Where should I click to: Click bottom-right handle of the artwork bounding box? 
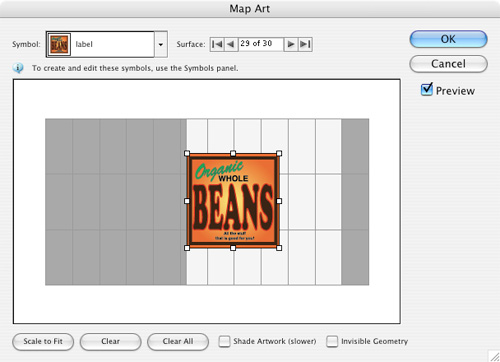coord(279,248)
